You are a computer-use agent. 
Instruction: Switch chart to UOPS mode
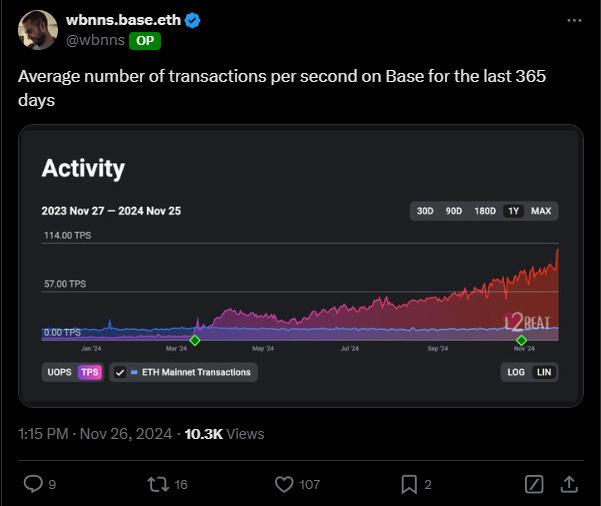(58, 372)
